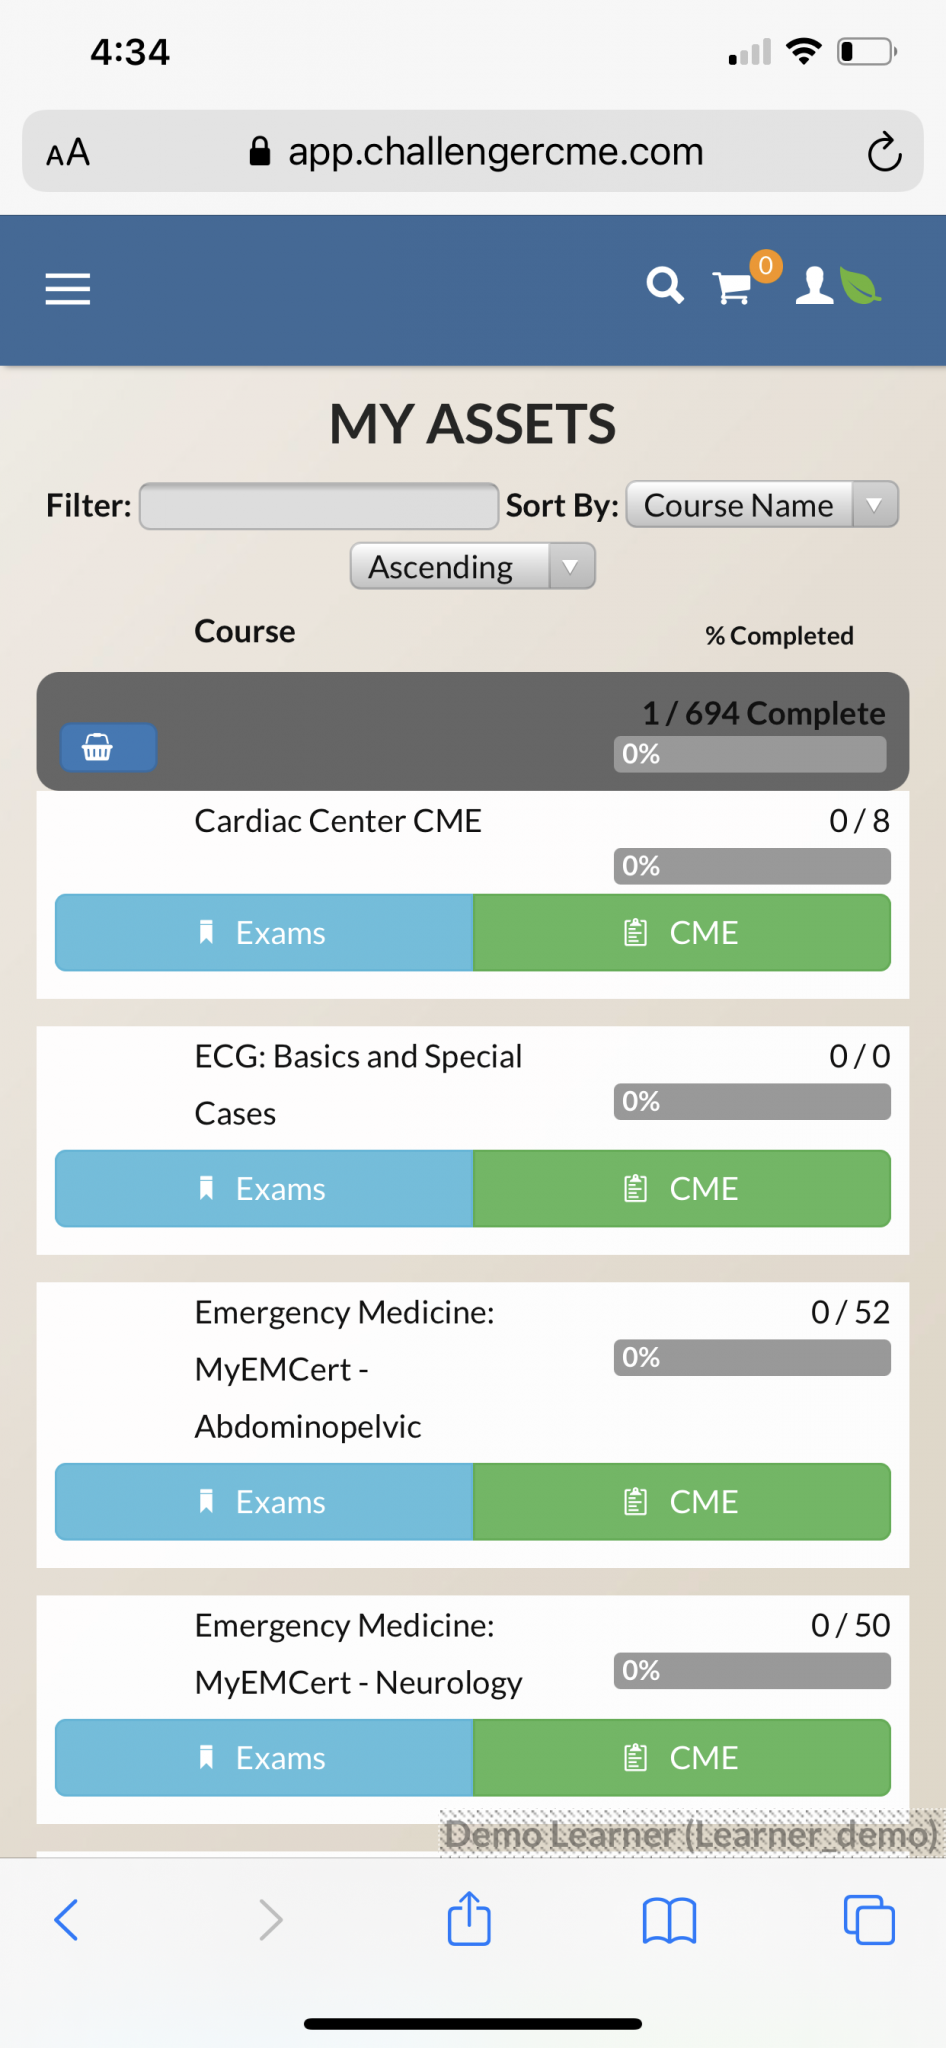Open CME for MyEMCert Neurology

tap(682, 1758)
